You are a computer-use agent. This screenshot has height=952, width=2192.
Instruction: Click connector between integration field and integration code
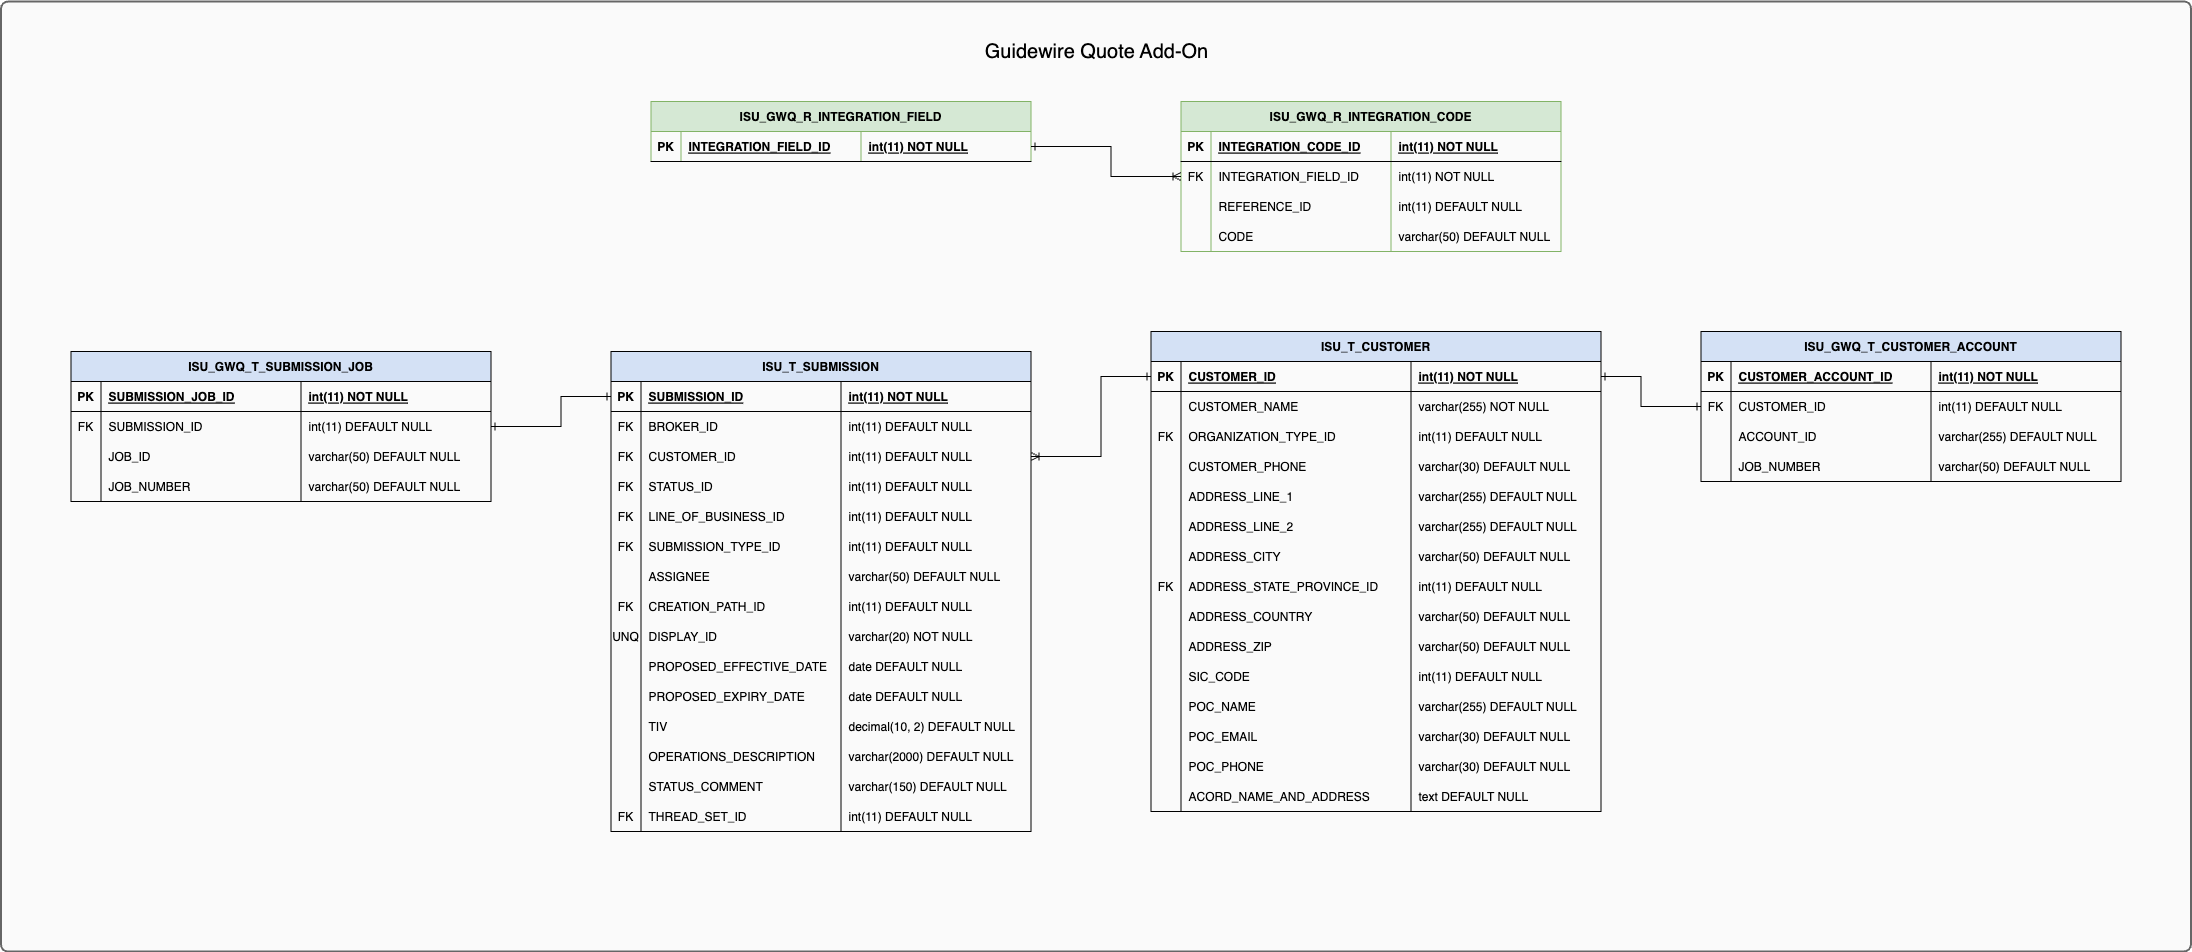point(1111,162)
